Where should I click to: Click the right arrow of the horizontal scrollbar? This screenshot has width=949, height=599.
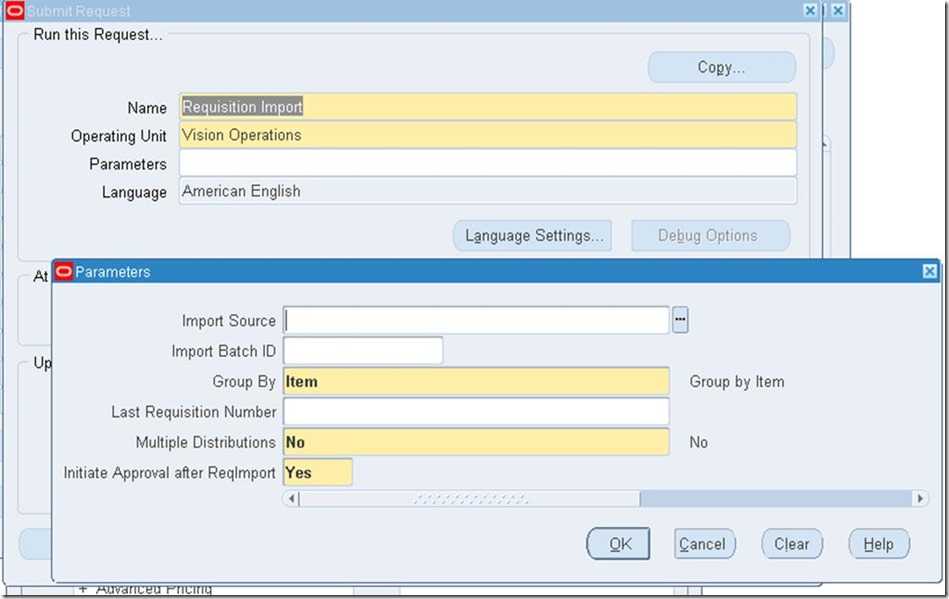(920, 499)
